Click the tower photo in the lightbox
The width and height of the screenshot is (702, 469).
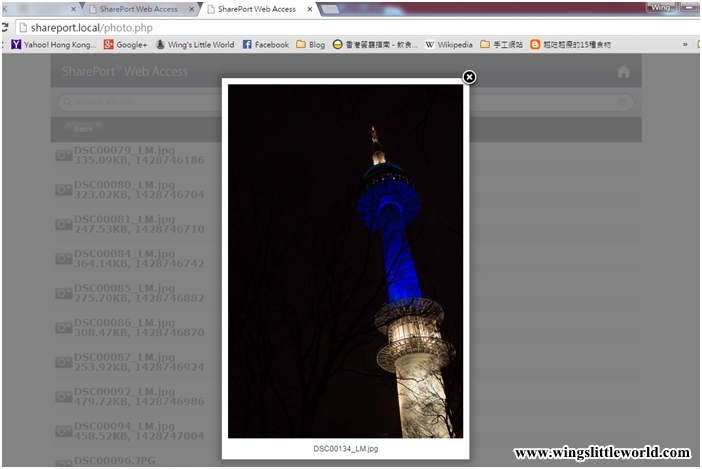coord(345,260)
